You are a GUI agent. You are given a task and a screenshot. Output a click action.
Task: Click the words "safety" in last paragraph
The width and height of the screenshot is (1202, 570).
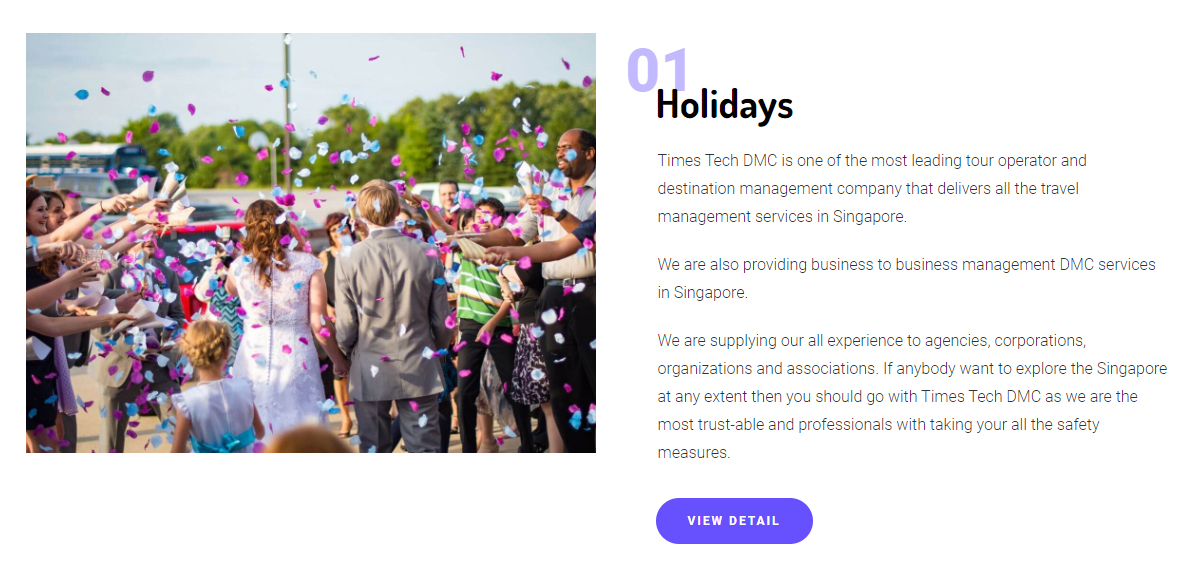pyautogui.click(x=1073, y=424)
